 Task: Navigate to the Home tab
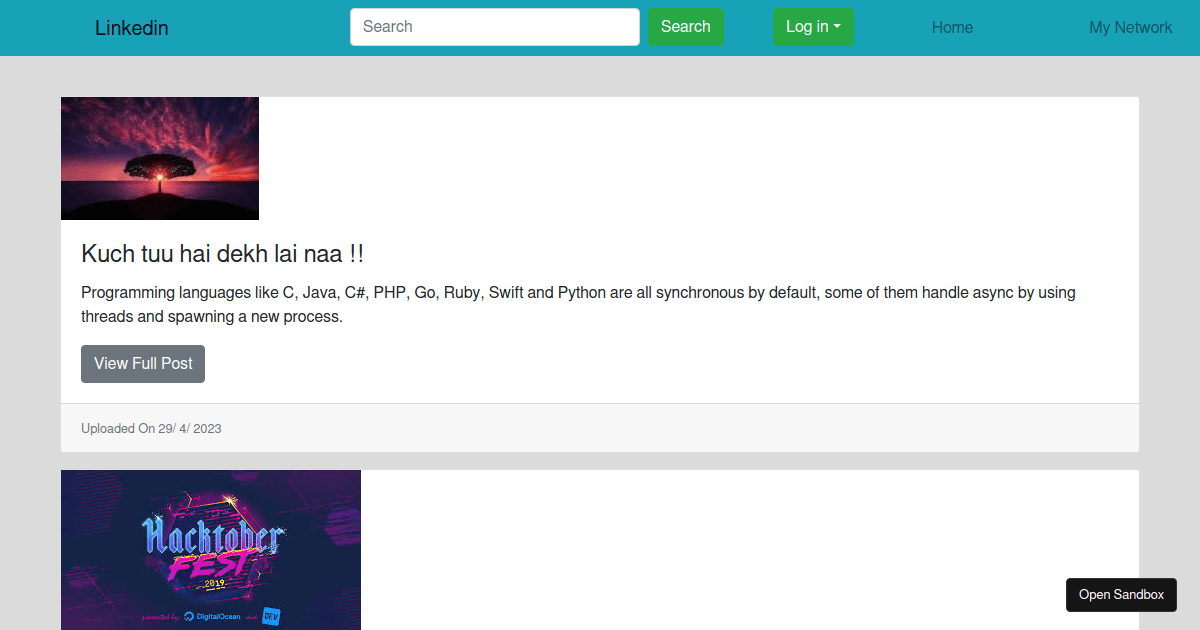point(951,27)
